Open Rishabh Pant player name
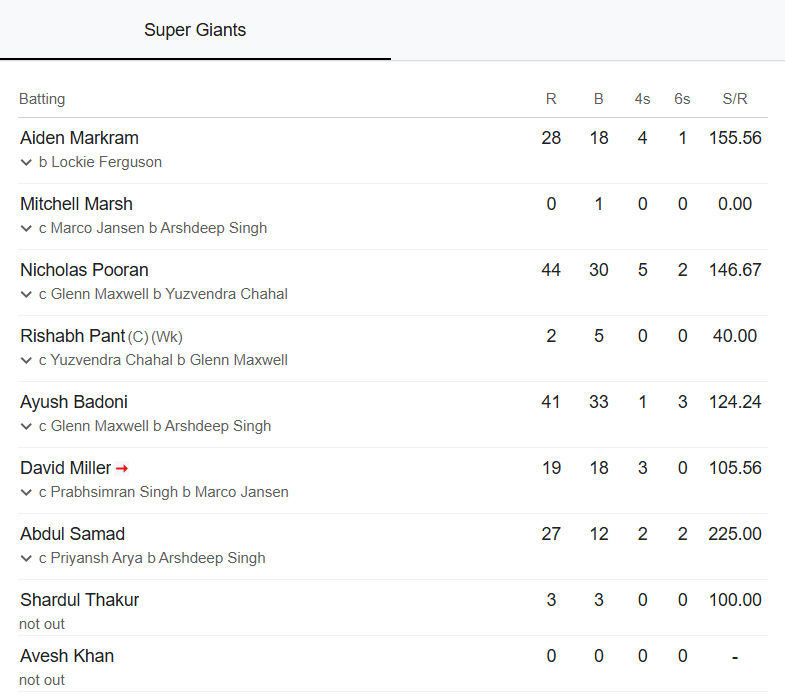Viewport: 785px width, 700px height. coord(73,336)
